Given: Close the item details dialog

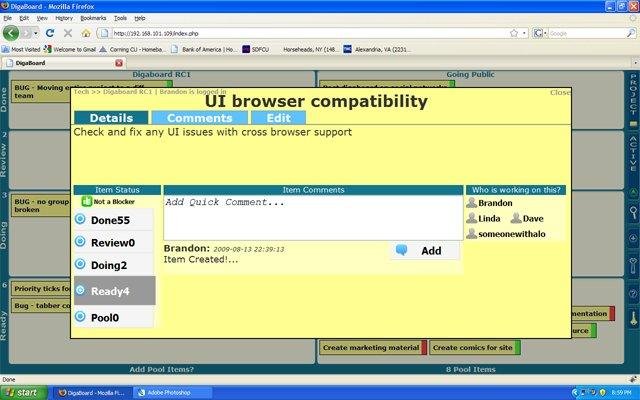Looking at the screenshot, I should (560, 93).
